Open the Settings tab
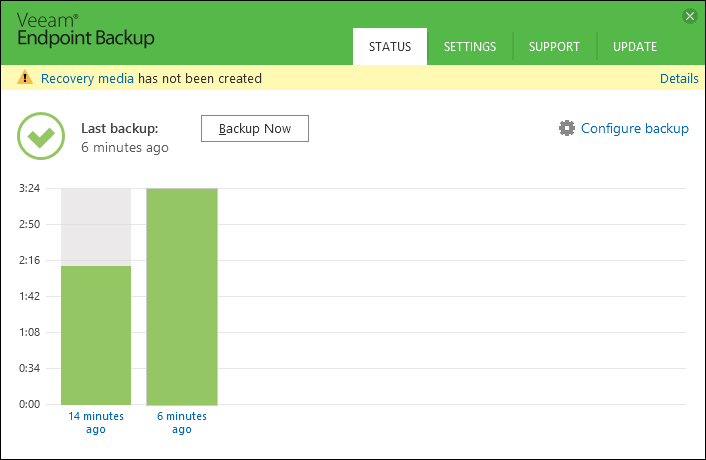Screen dimensions: 706x460 click(470, 46)
